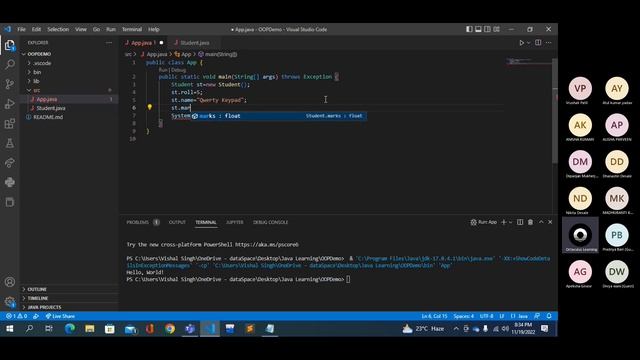Screen dimensions: 640x360
Task: Open Run and Debug view
Action: point(10,104)
